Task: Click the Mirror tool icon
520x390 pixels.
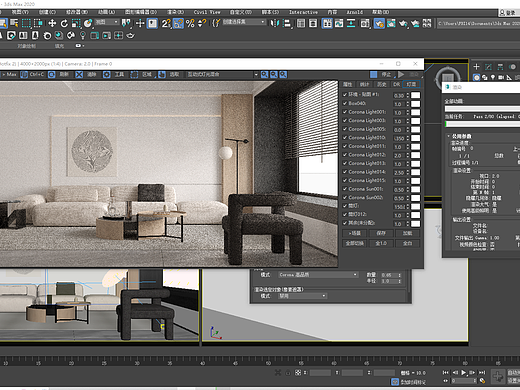Action: pos(275,23)
